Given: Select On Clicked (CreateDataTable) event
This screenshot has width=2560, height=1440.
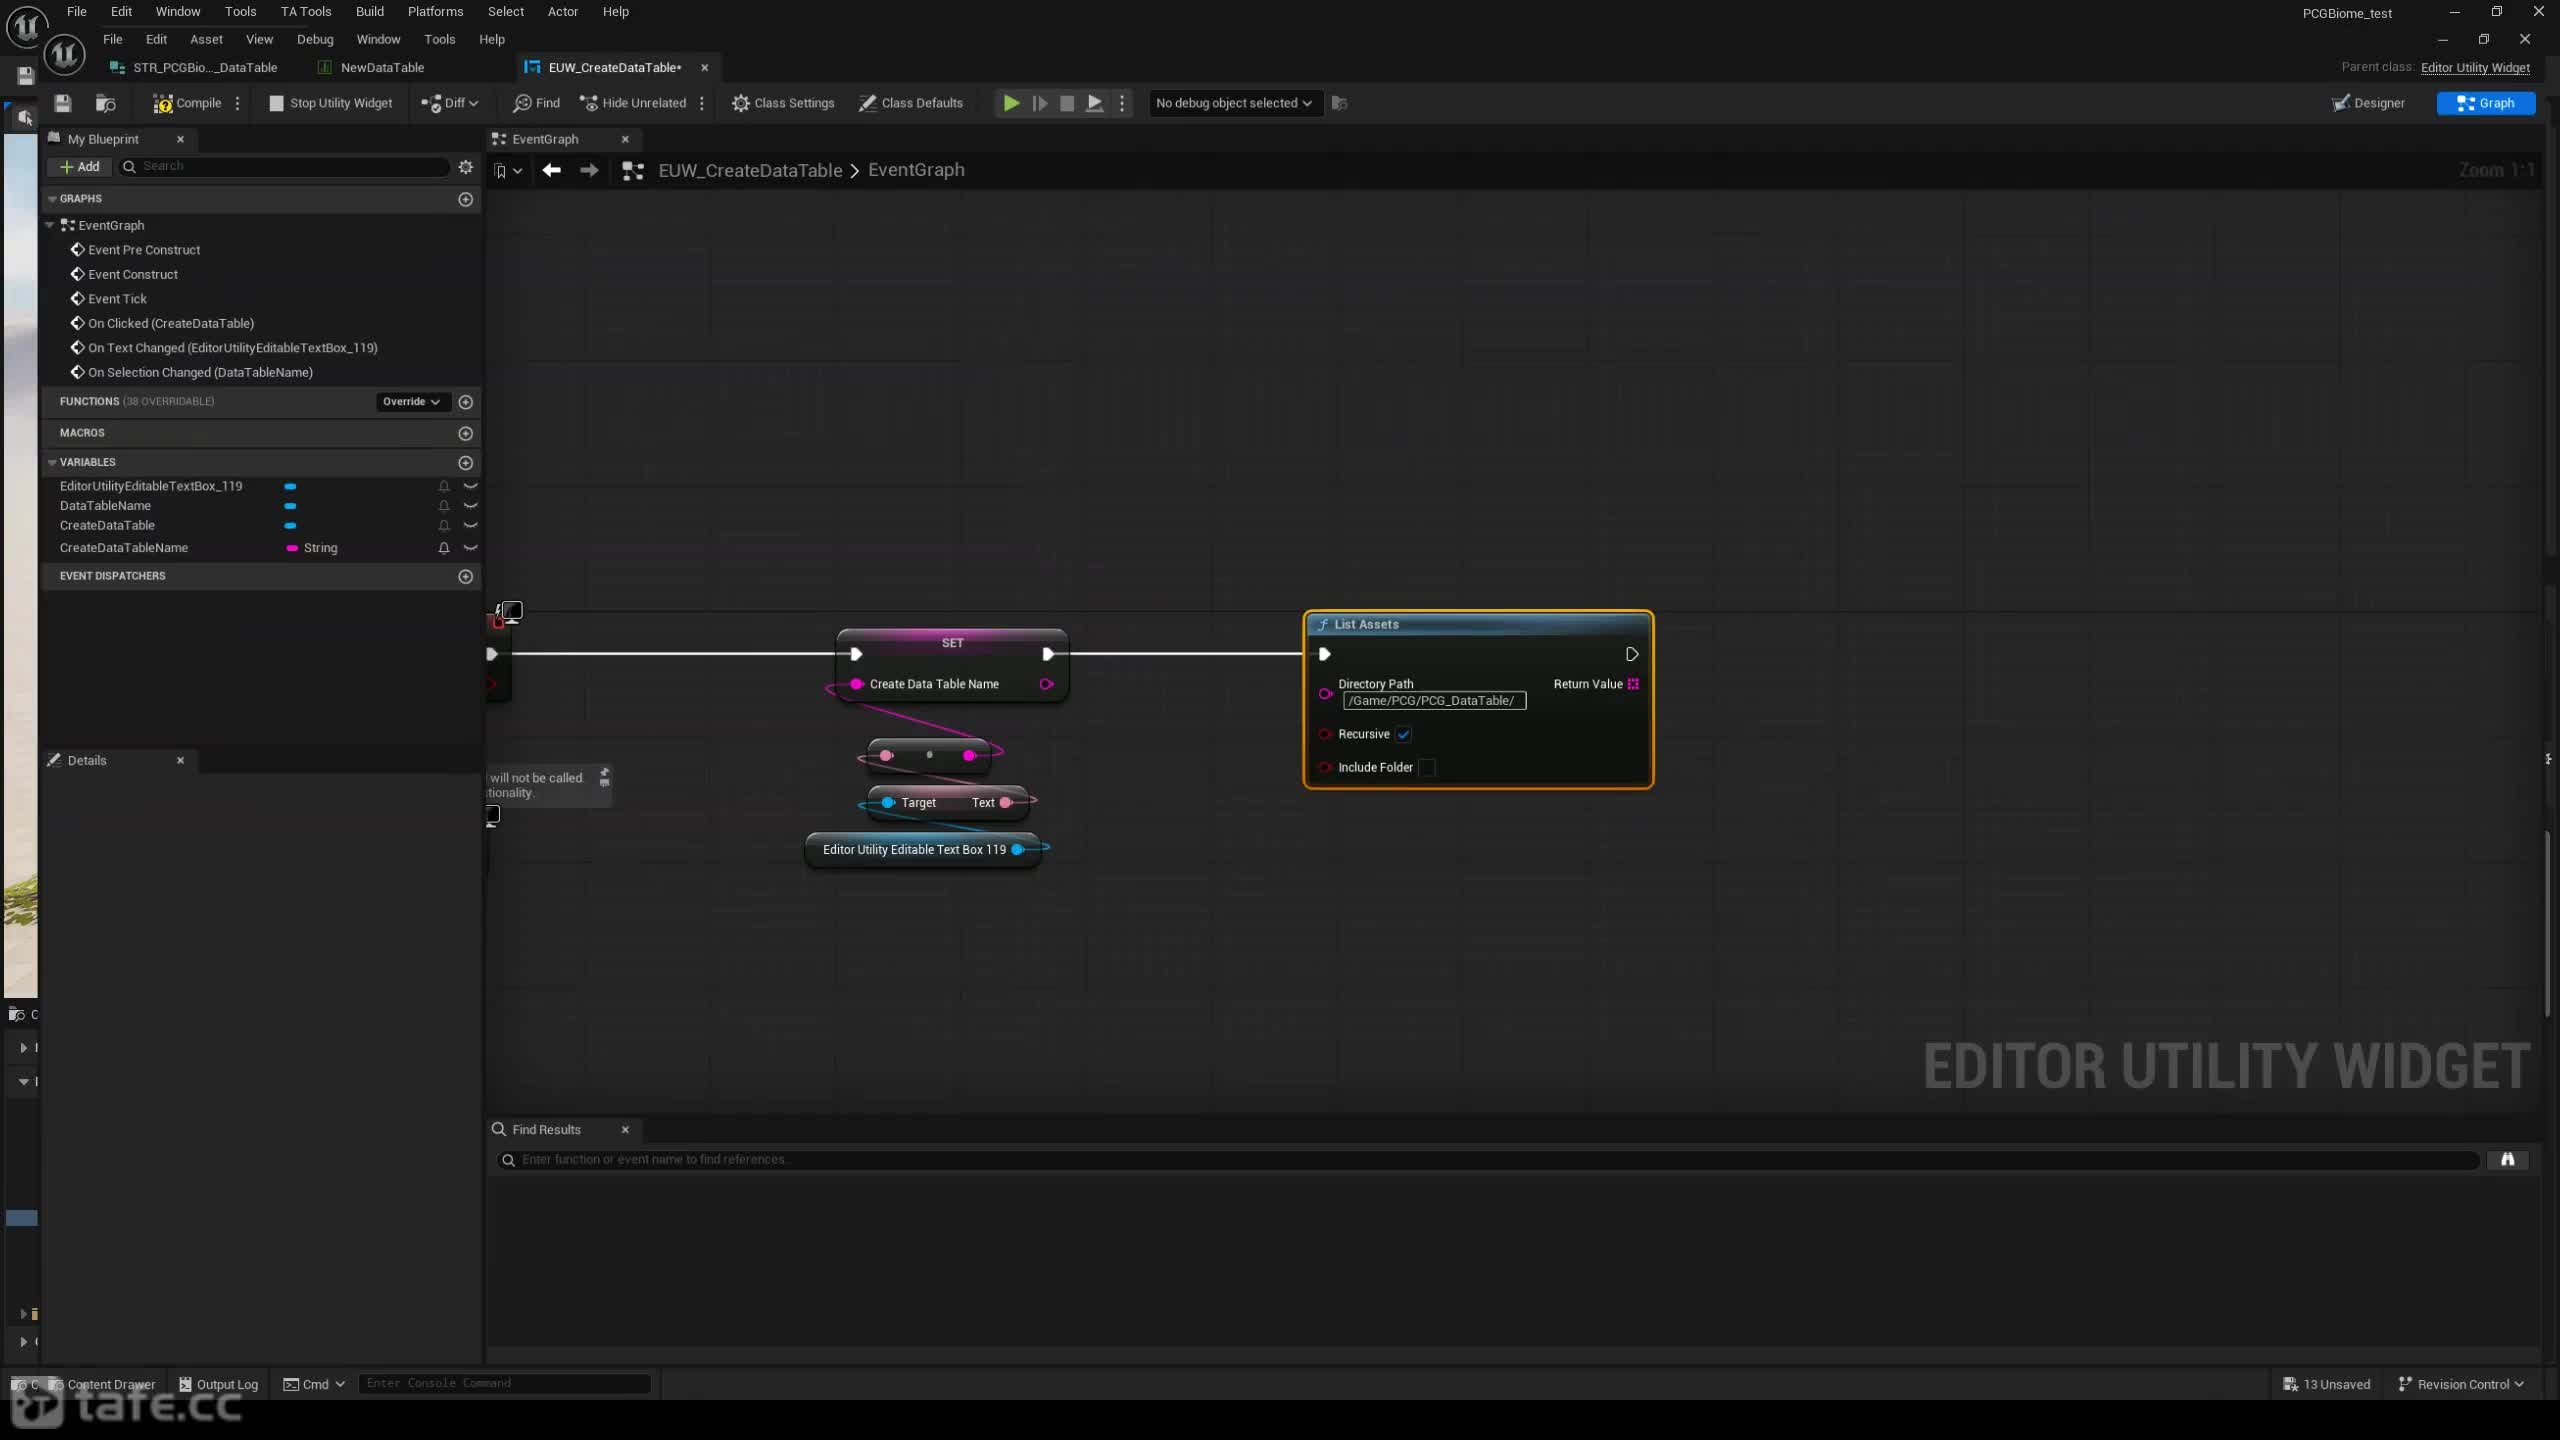Looking at the screenshot, I should 170,323.
